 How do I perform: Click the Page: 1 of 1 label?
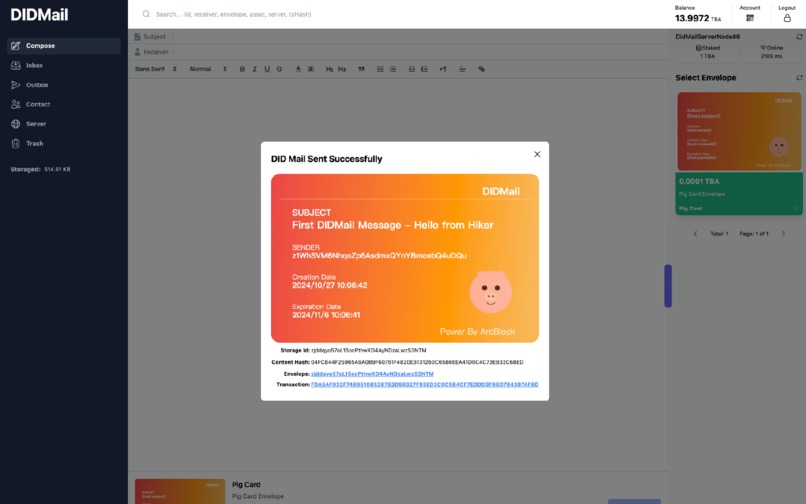pos(754,233)
